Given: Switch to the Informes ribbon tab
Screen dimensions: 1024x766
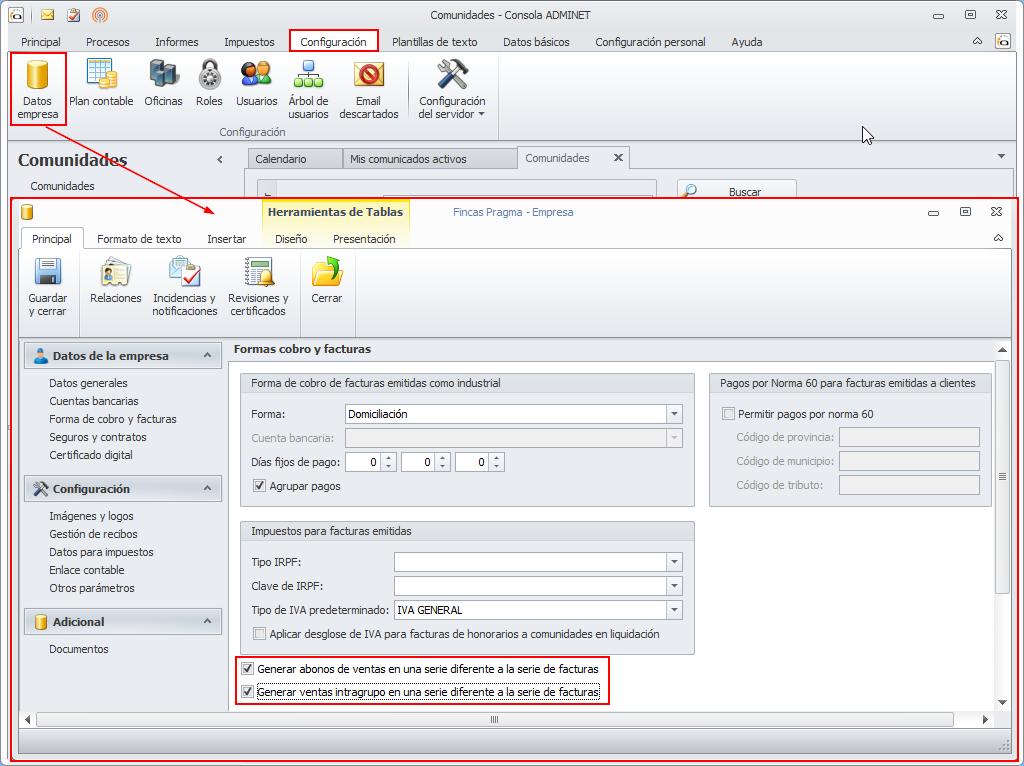Looking at the screenshot, I should [177, 42].
